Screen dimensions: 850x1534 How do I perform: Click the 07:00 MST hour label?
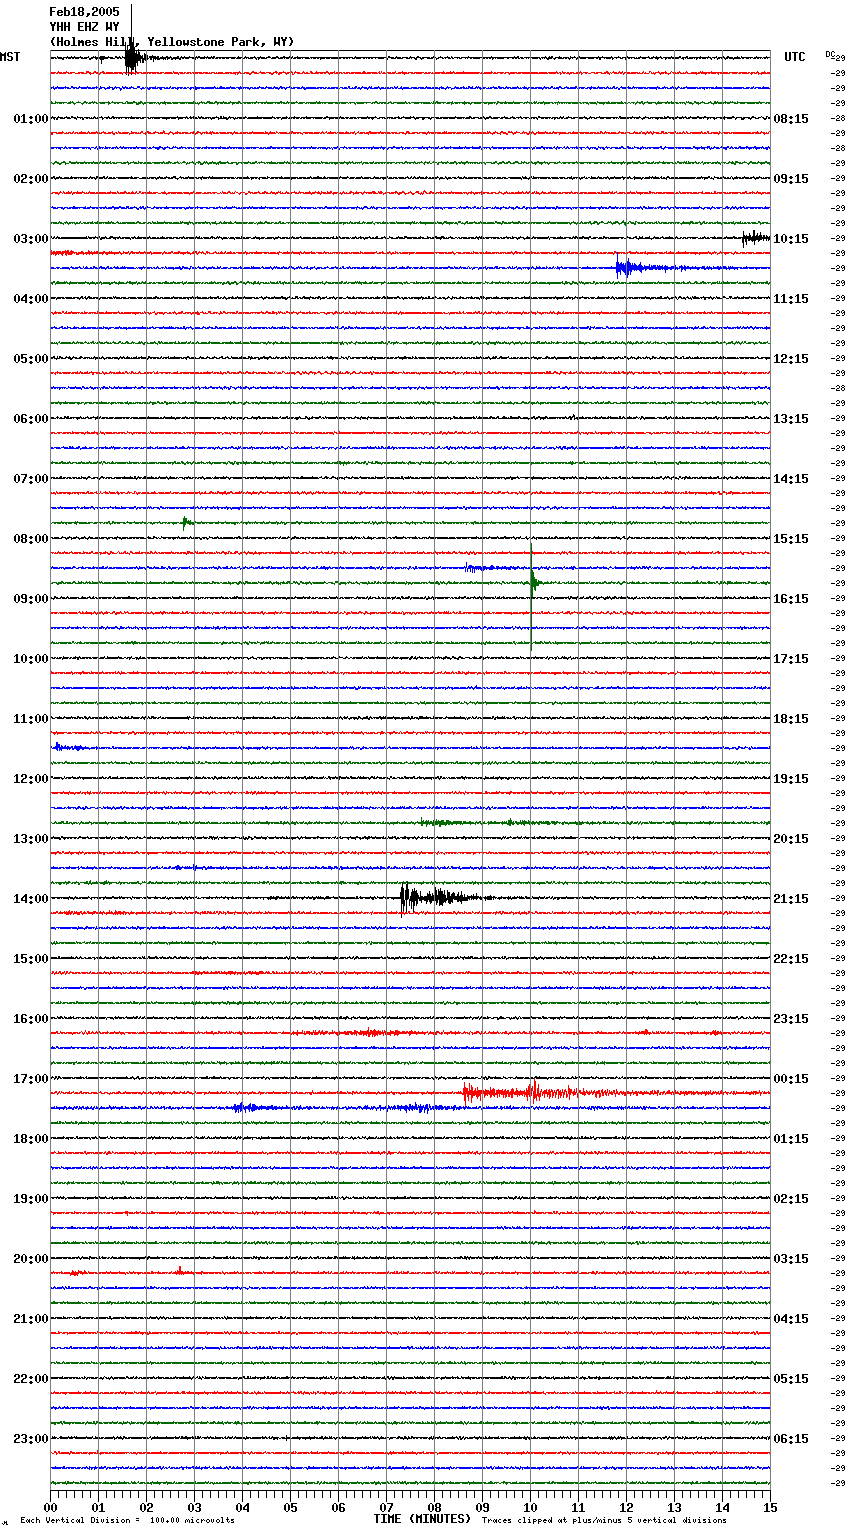click(30, 479)
